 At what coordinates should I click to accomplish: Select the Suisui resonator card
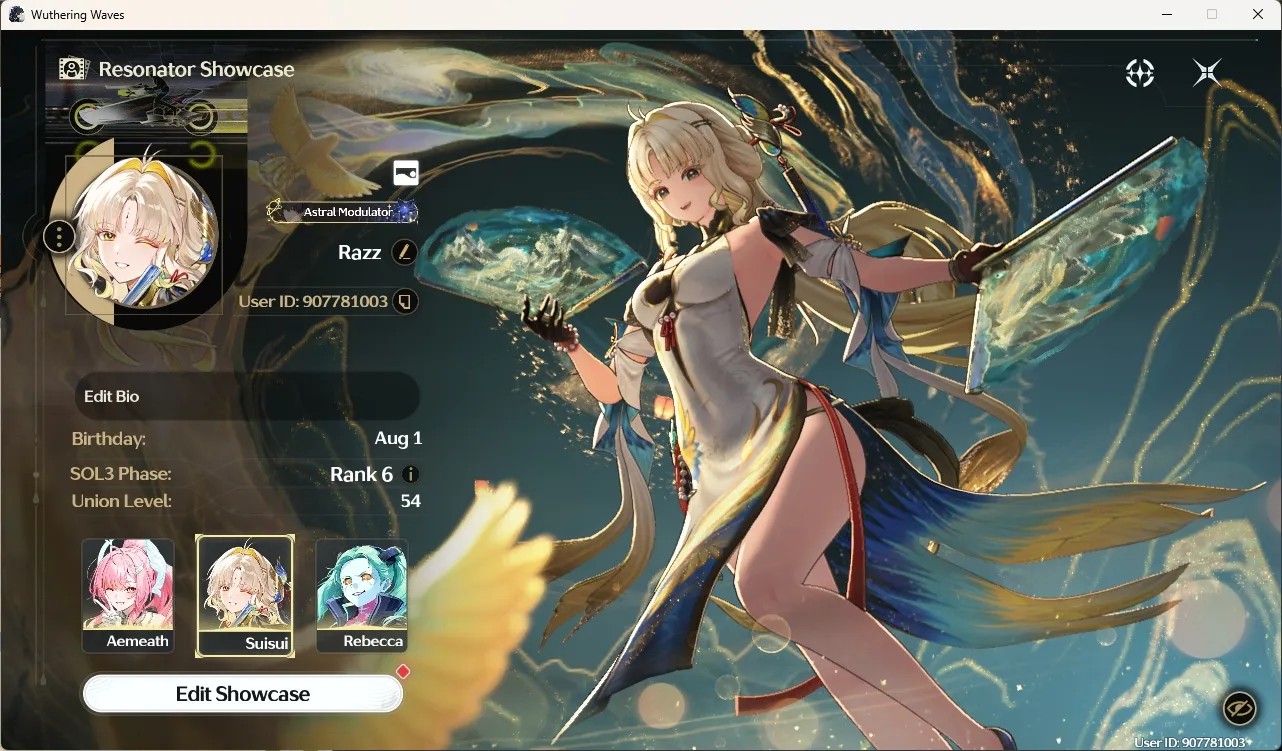click(x=245, y=596)
